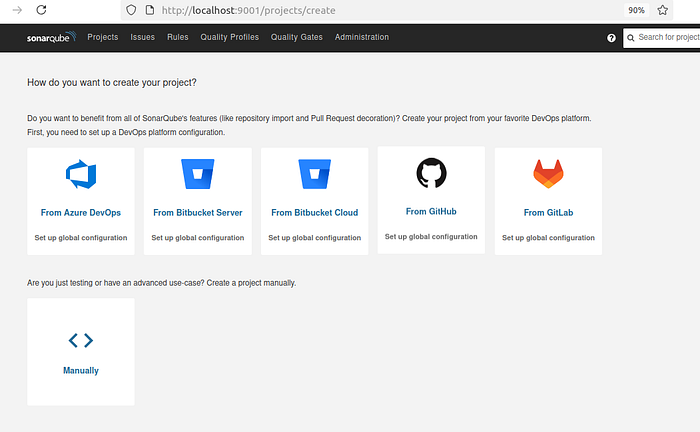Click the From GitHub link

(x=431, y=212)
